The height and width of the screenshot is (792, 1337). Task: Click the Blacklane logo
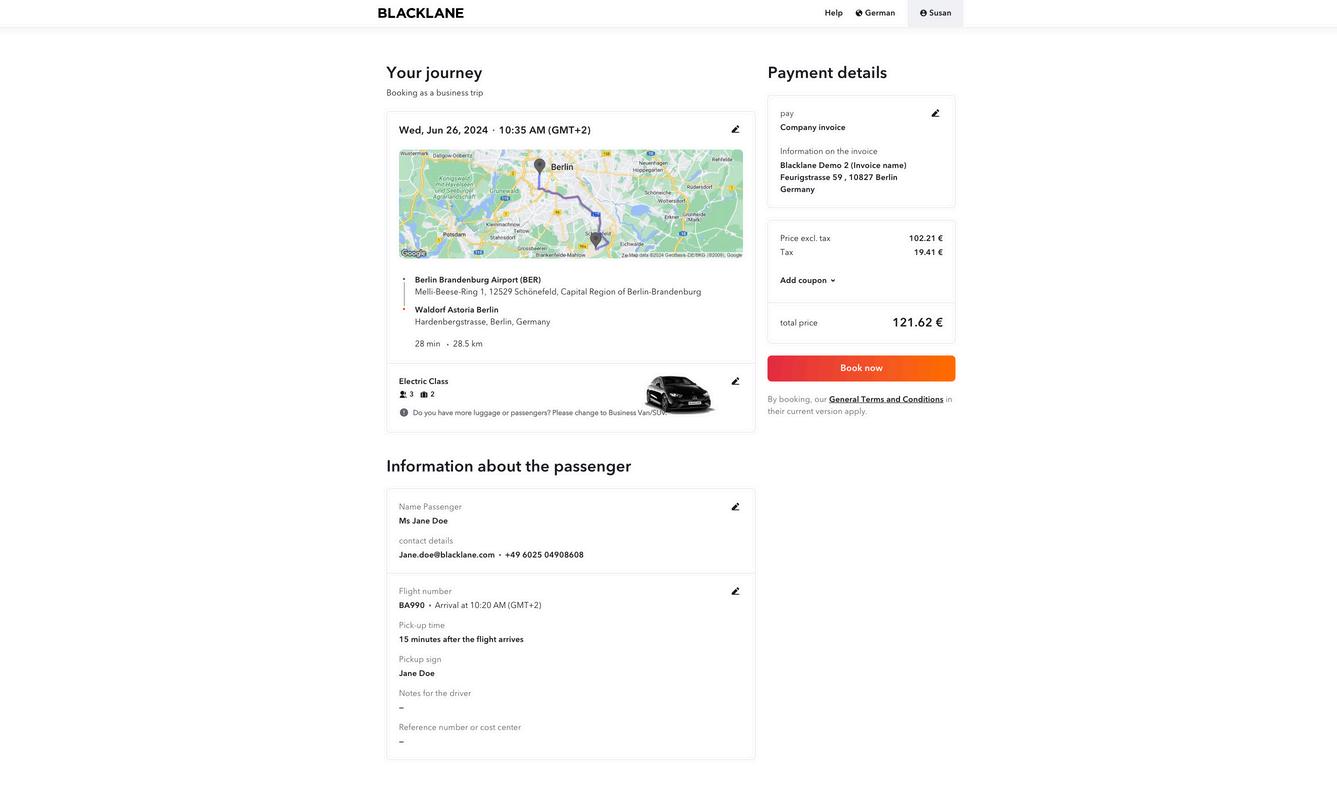pos(421,13)
